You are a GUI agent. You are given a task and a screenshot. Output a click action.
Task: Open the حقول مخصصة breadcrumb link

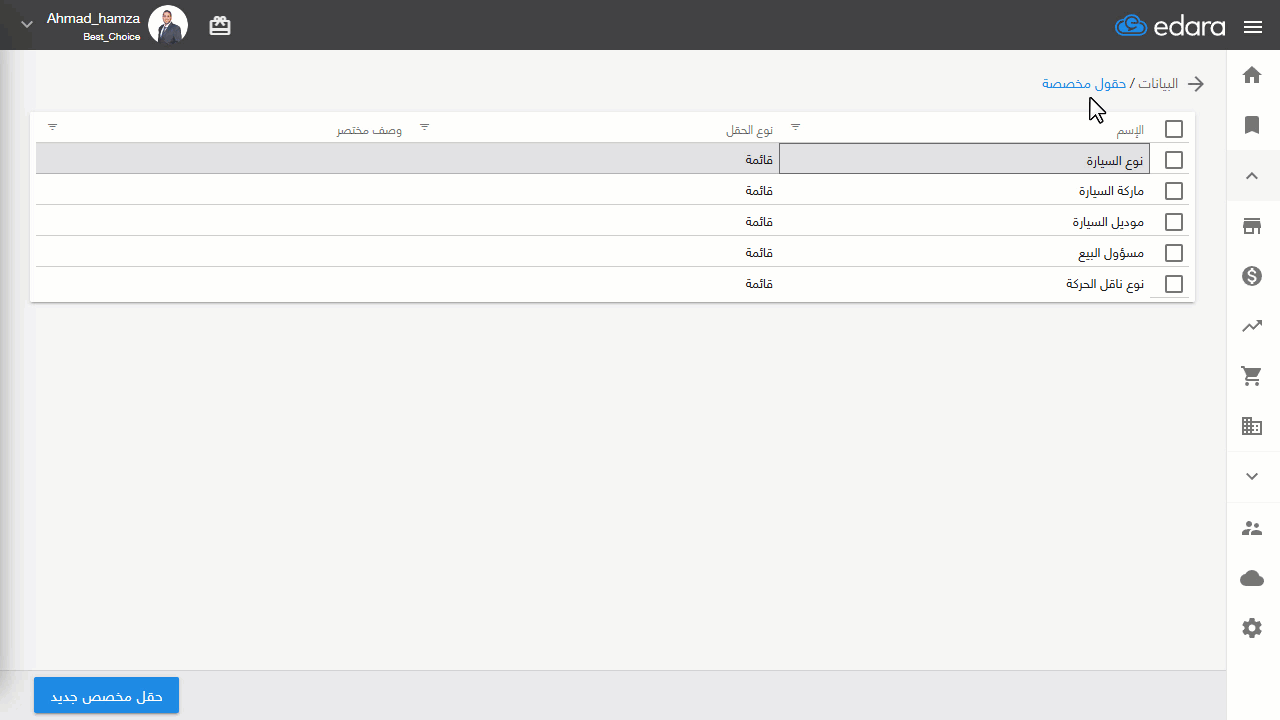click(1084, 84)
